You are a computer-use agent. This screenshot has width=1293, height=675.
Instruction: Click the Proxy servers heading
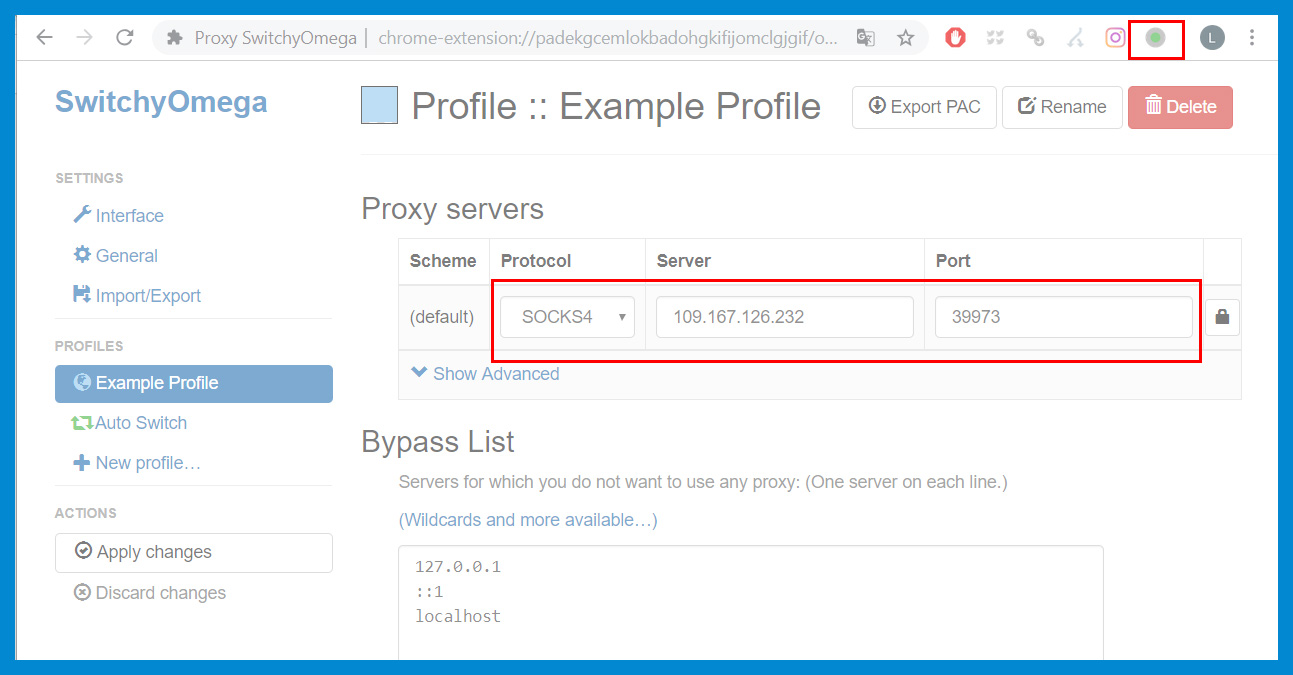tap(452, 209)
